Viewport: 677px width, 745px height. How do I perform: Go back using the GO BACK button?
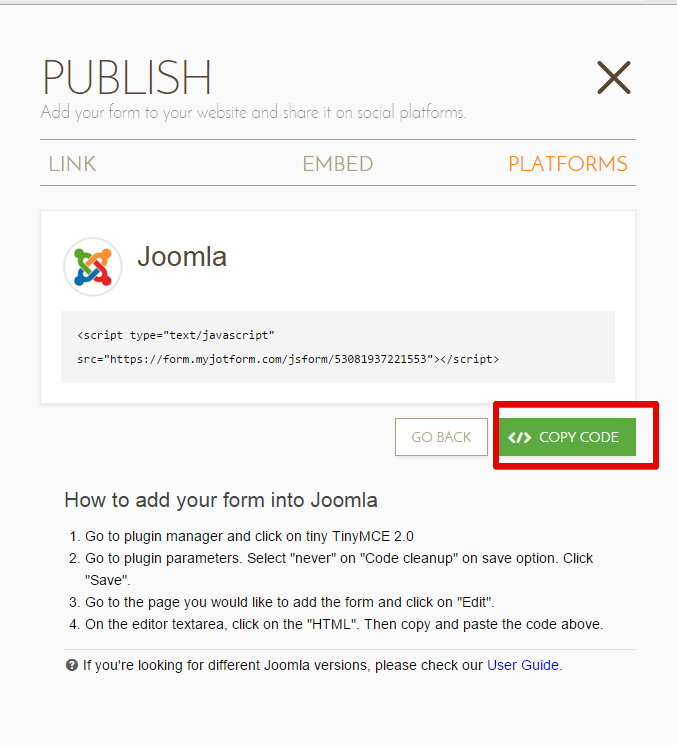[441, 437]
